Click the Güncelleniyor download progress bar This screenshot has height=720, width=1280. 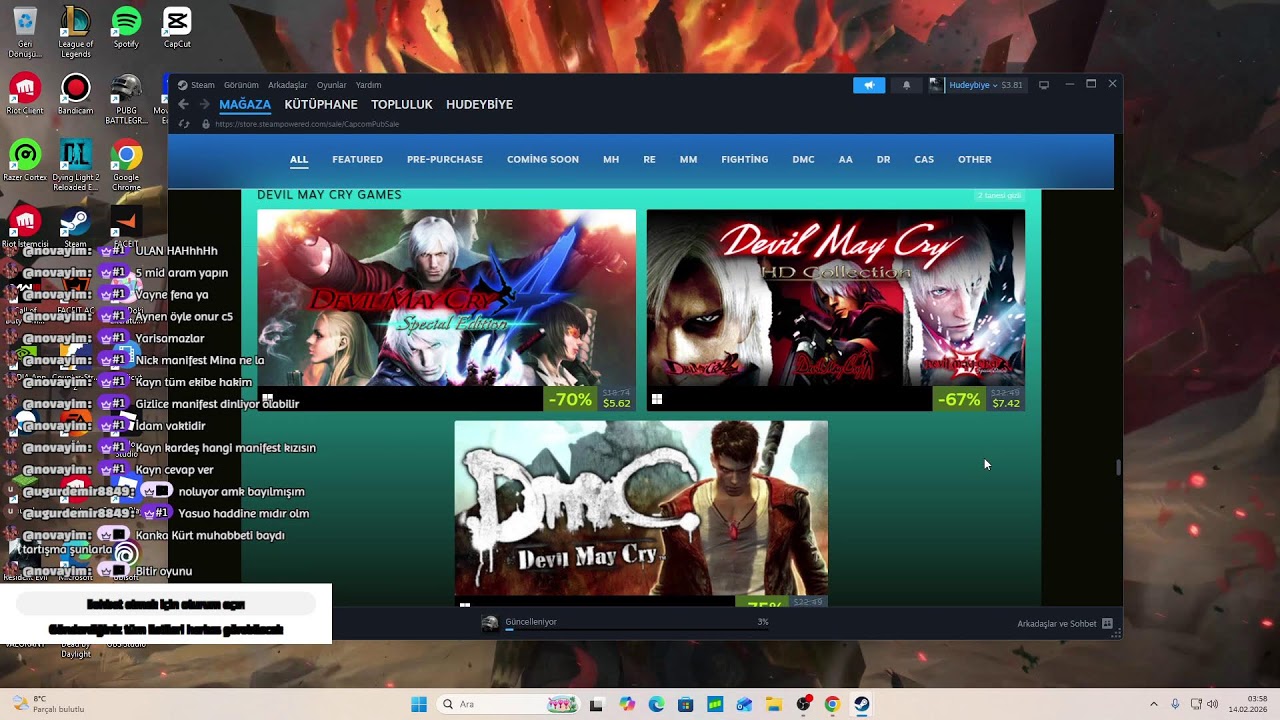point(637,629)
